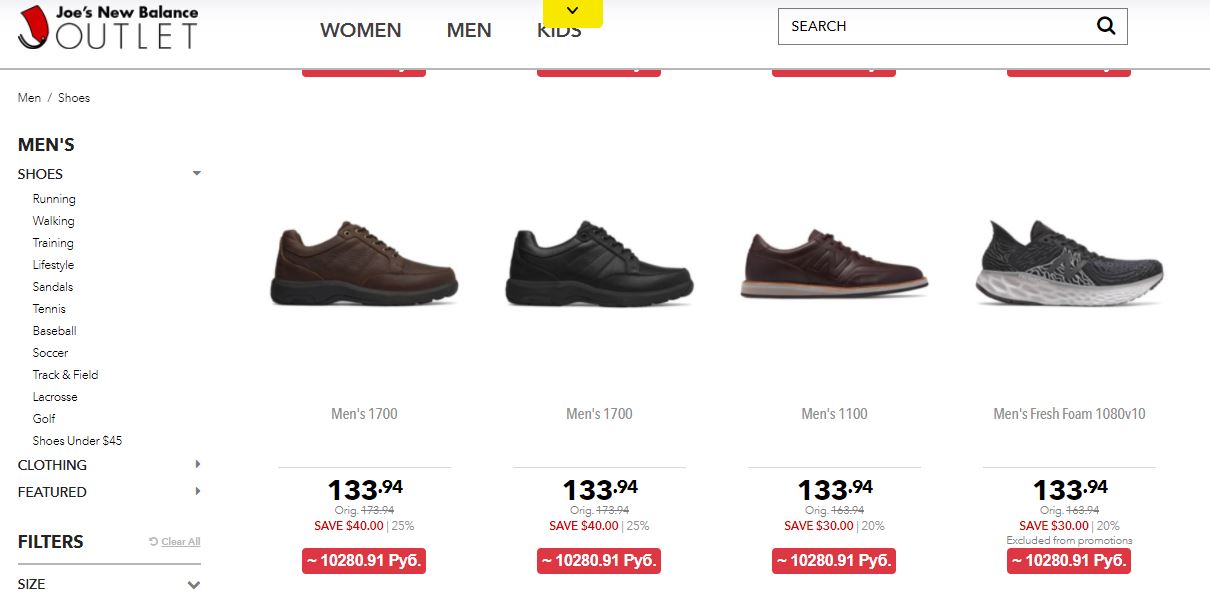Open brown Men's 1700 shoe image

click(364, 264)
